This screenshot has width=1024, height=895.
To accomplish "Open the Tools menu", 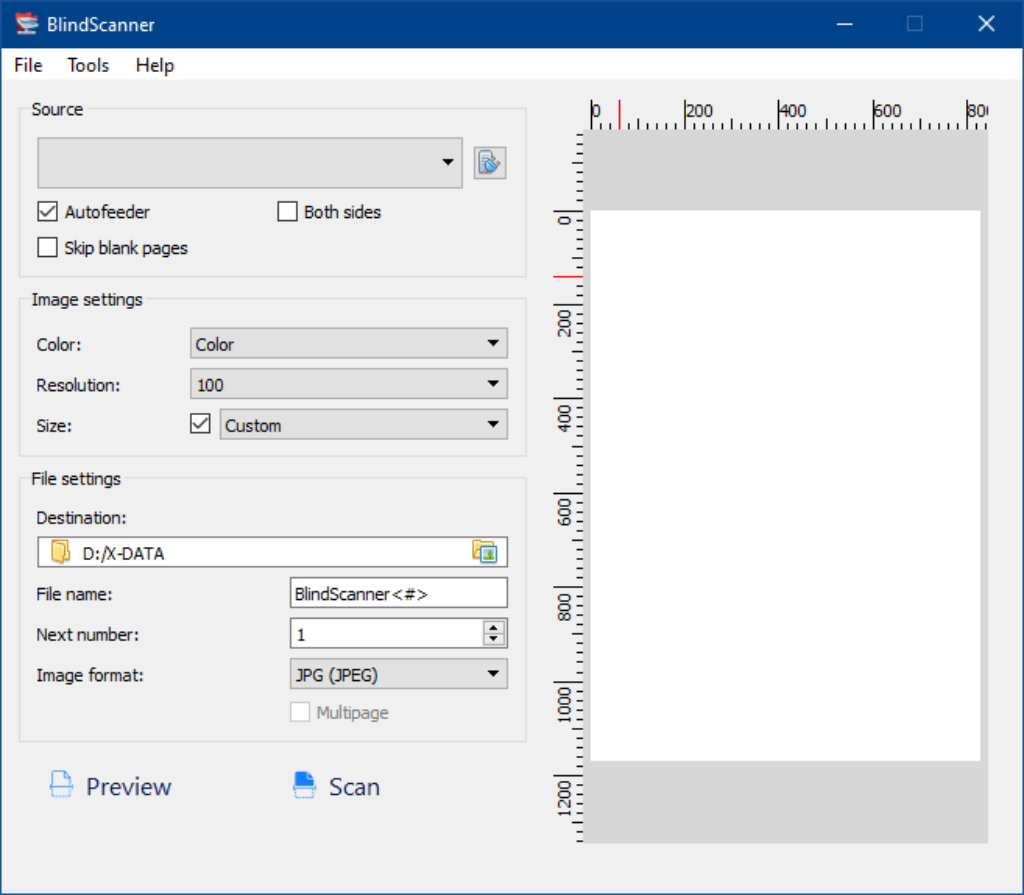I will (x=88, y=65).
